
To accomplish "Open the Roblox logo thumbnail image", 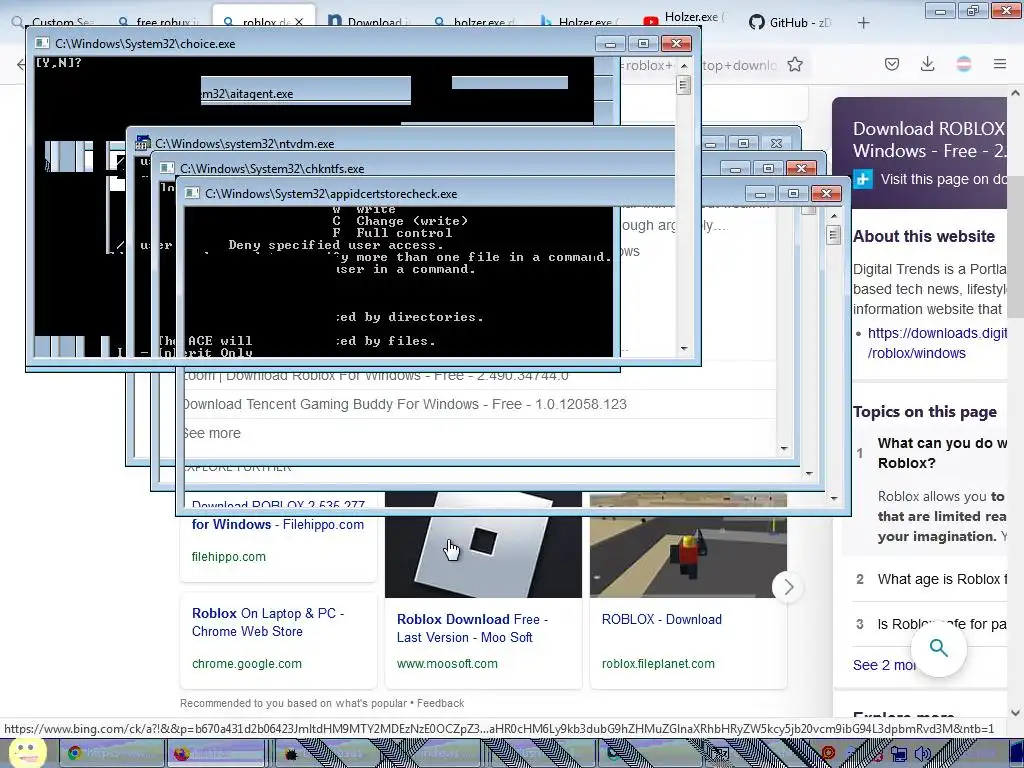I will point(483,545).
